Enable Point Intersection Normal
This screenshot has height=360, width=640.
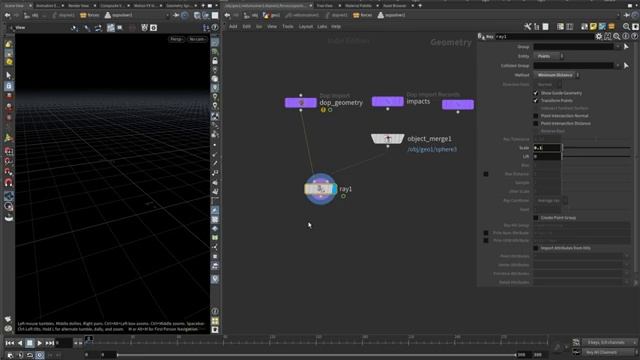click(x=536, y=116)
